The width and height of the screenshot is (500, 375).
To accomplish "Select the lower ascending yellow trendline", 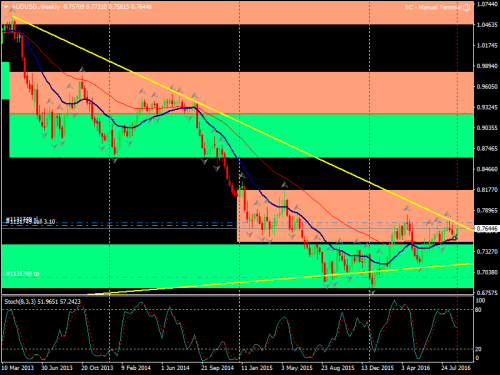I will click(280, 279).
